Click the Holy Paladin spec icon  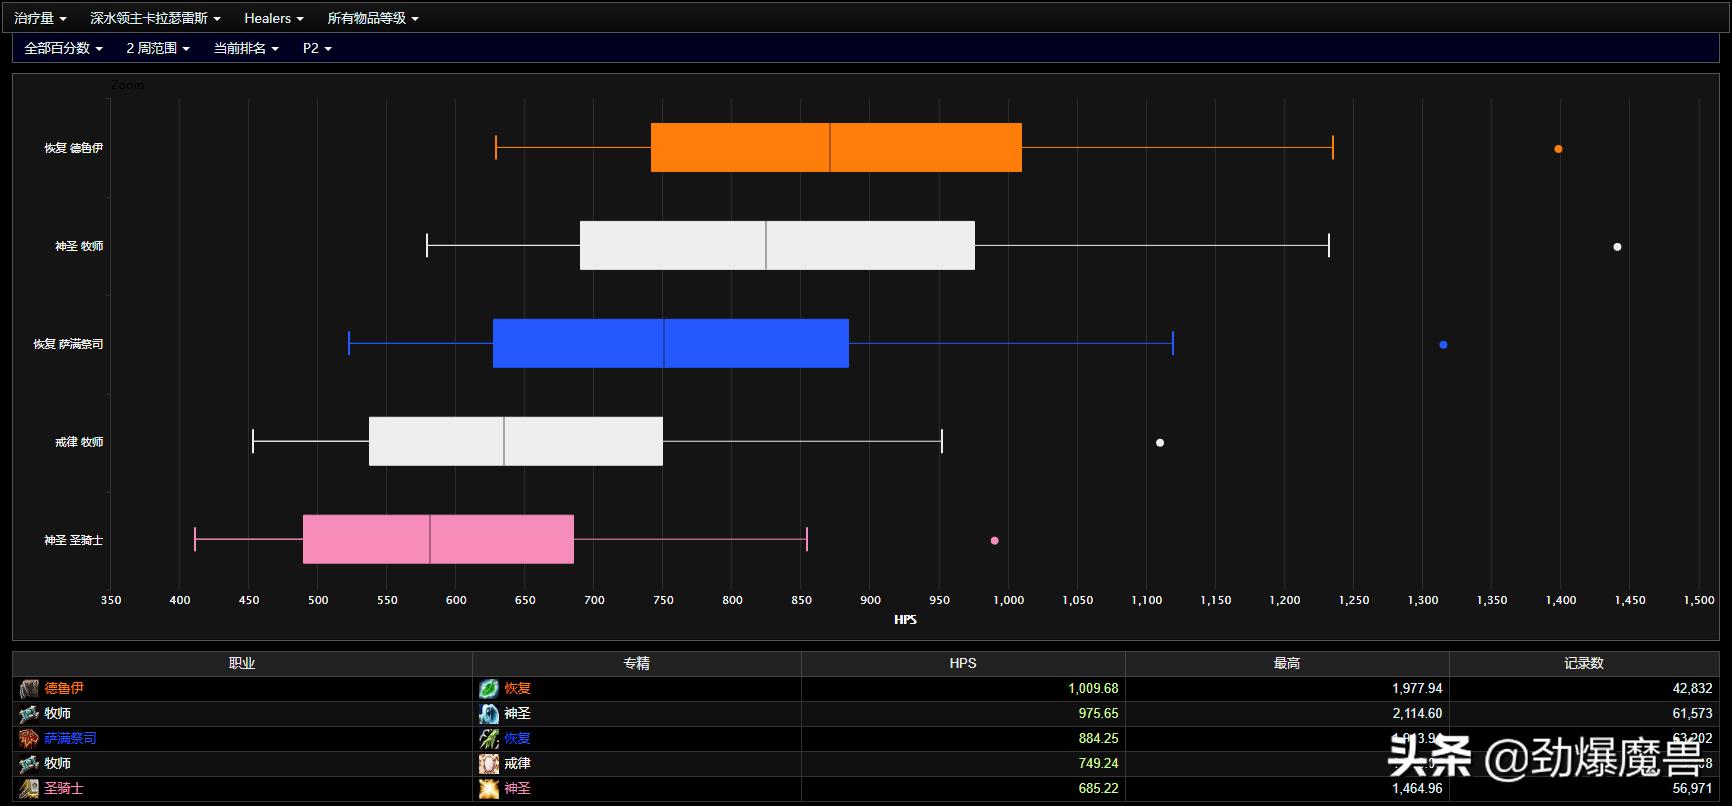489,788
